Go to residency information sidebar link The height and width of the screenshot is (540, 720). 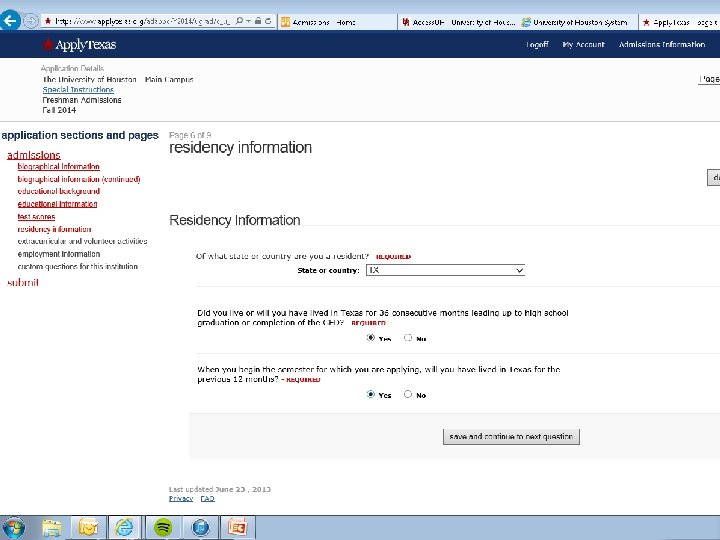(x=54, y=229)
